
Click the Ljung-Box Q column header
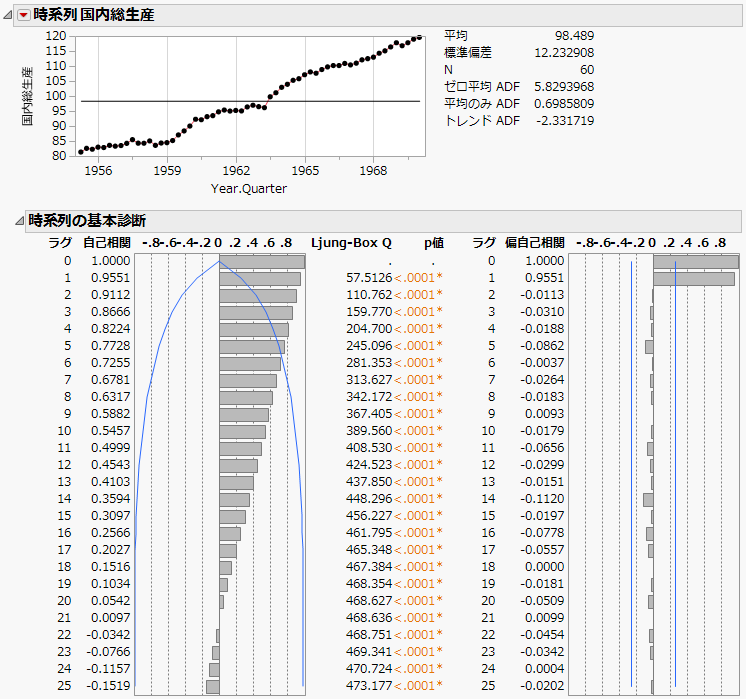pos(352,243)
